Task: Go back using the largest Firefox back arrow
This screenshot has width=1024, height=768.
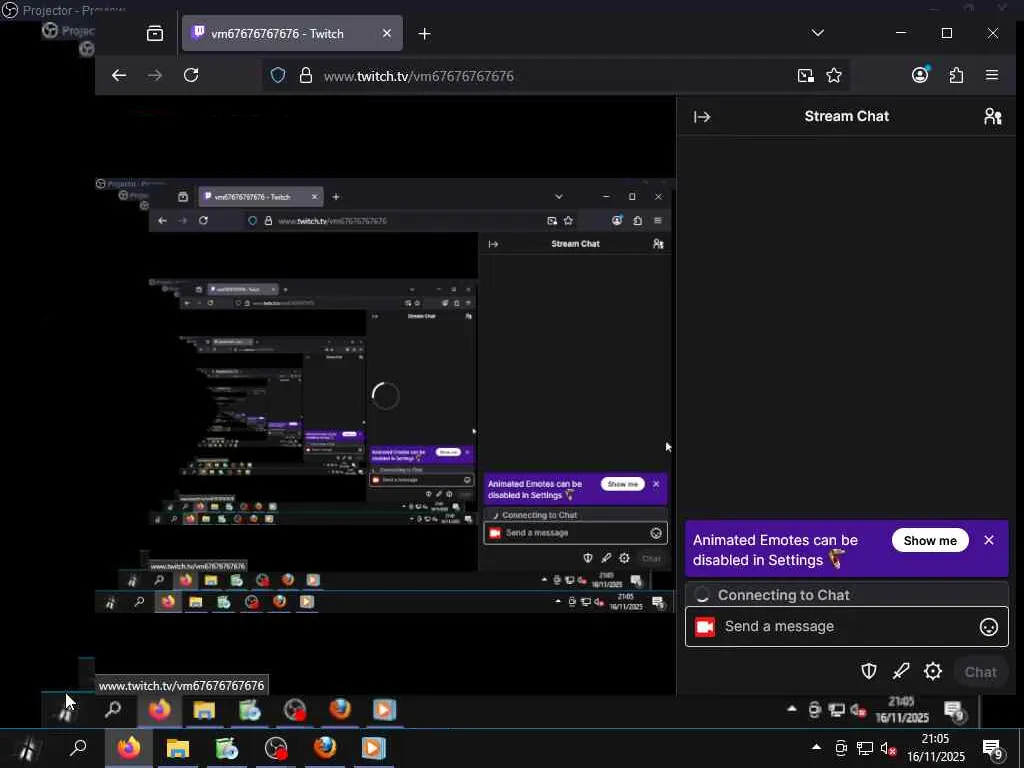Action: [x=119, y=75]
